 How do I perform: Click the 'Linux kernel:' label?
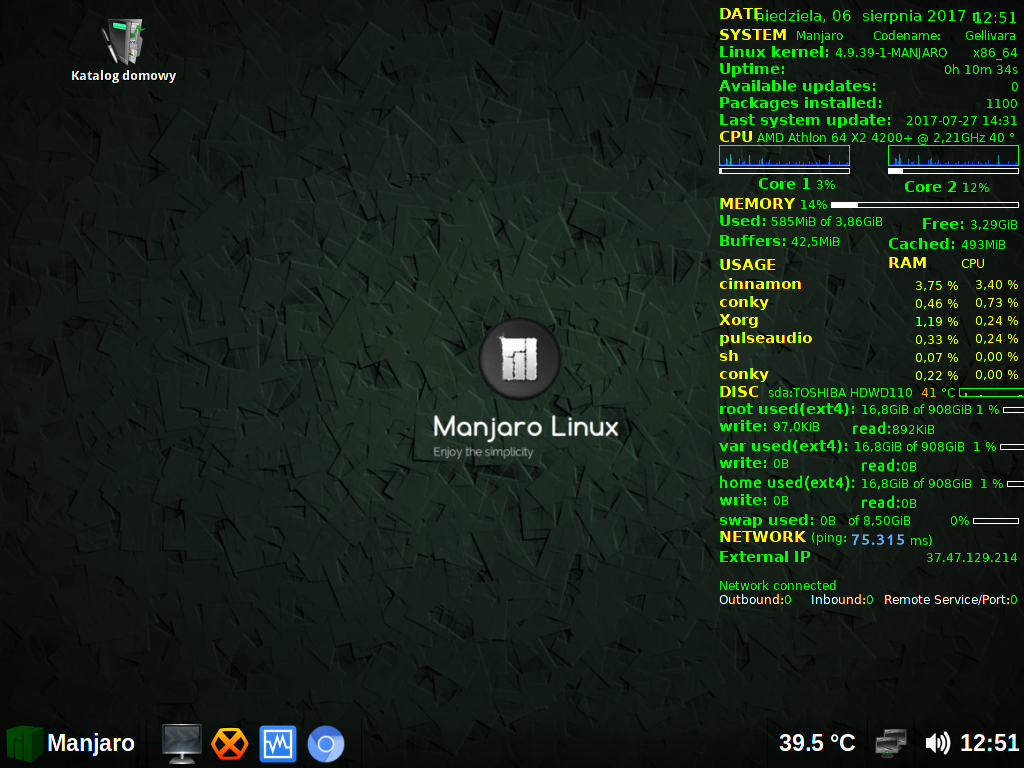coord(774,52)
